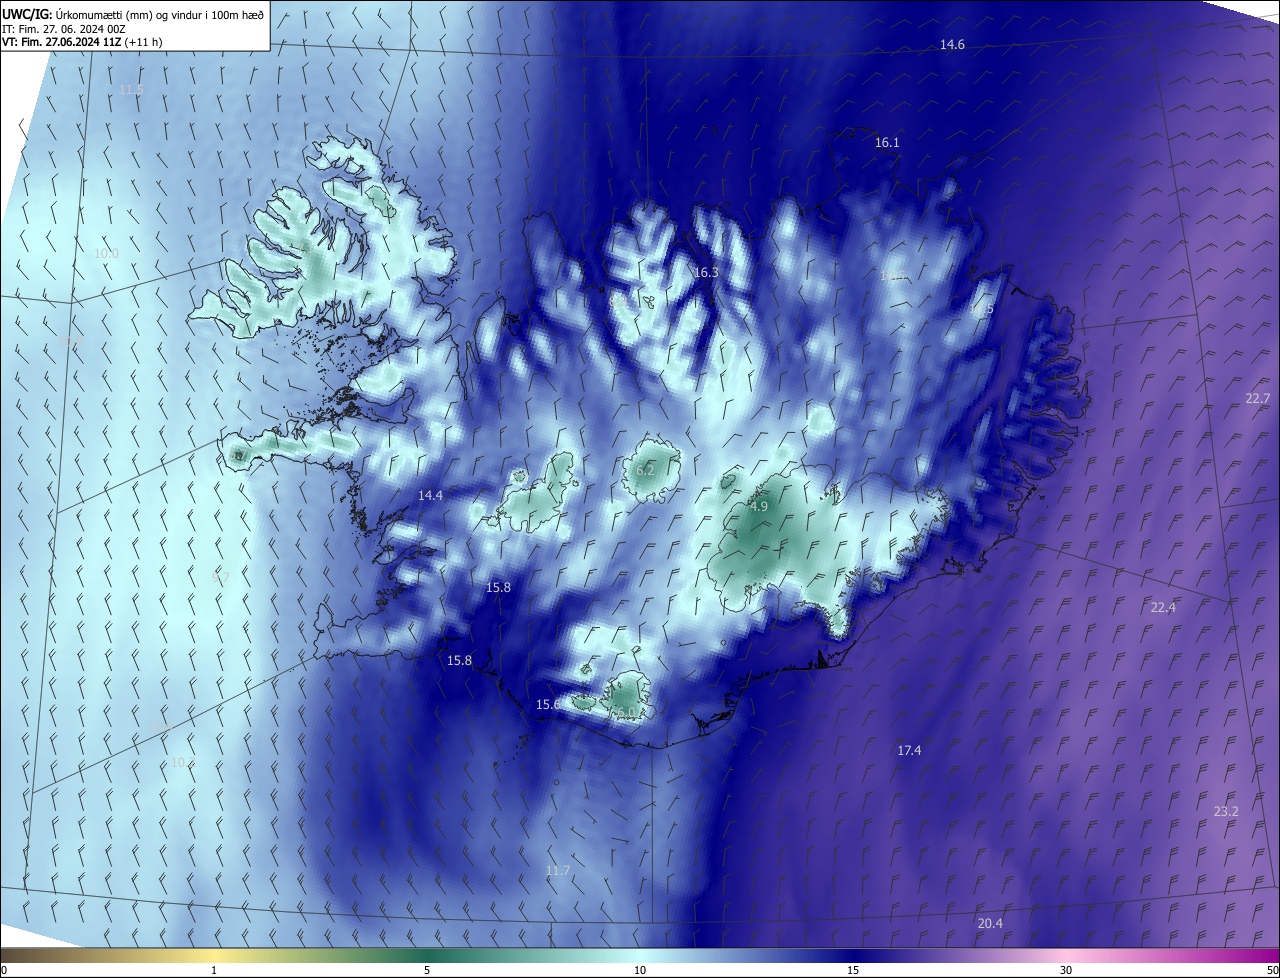Click the 23.2 value on the map

[1226, 812]
